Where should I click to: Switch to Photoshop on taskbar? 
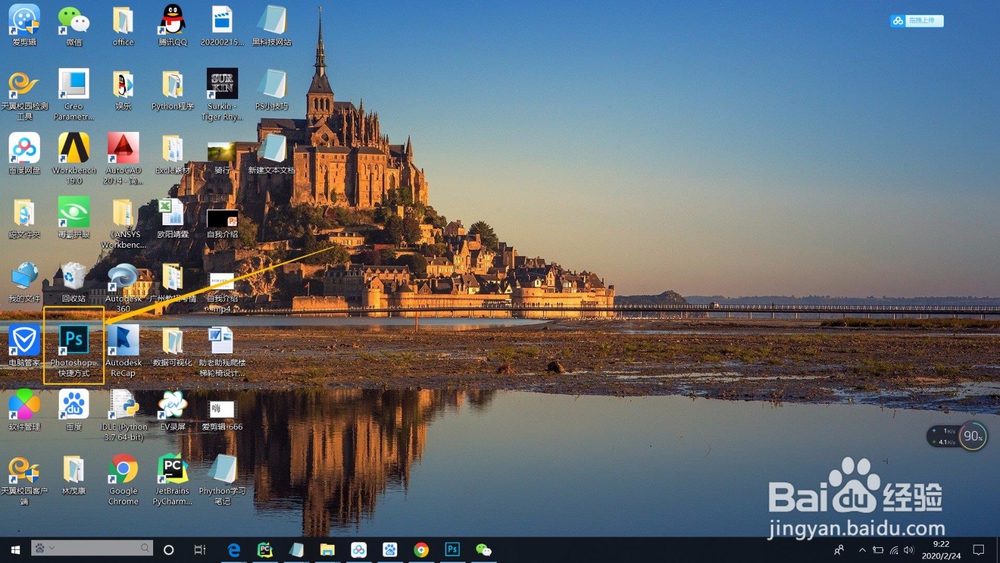coord(452,550)
